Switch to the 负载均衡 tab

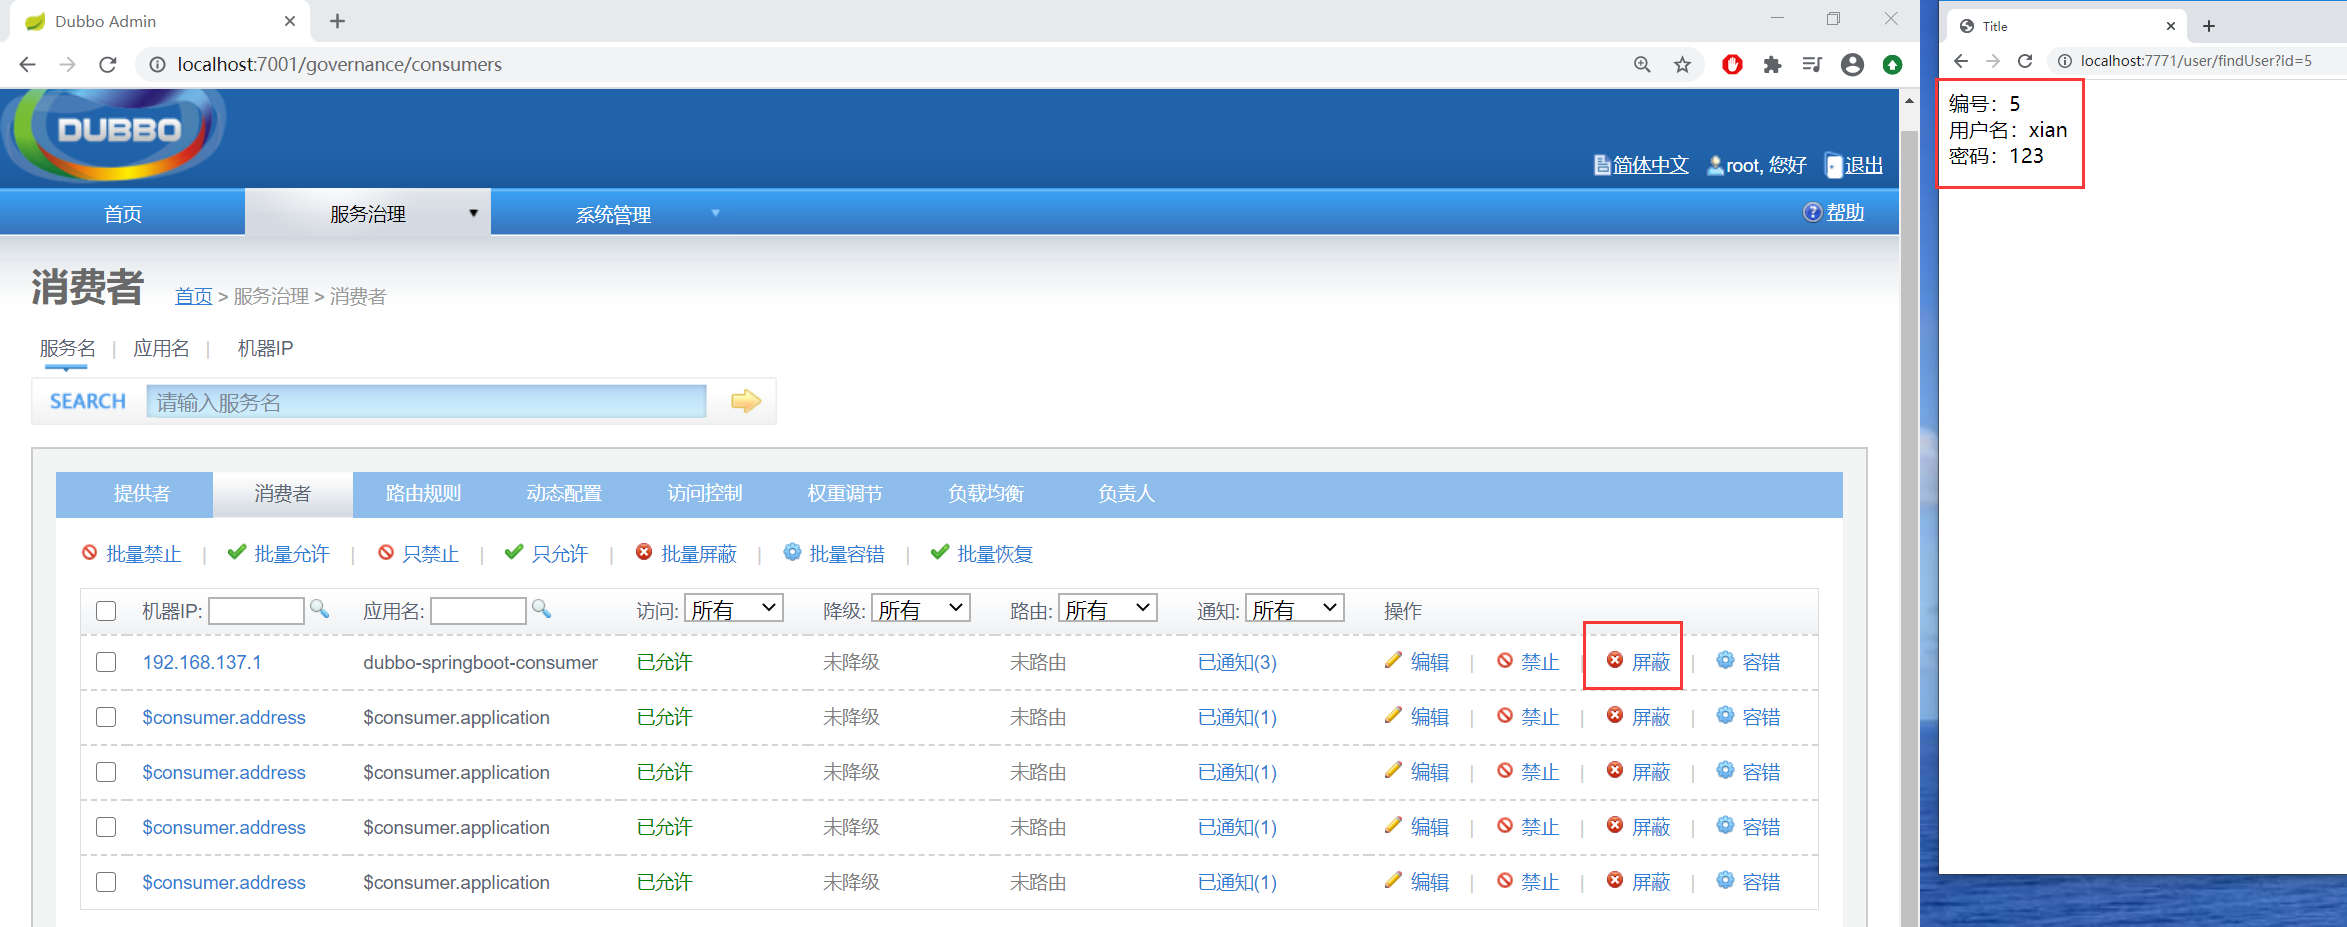[x=986, y=494]
